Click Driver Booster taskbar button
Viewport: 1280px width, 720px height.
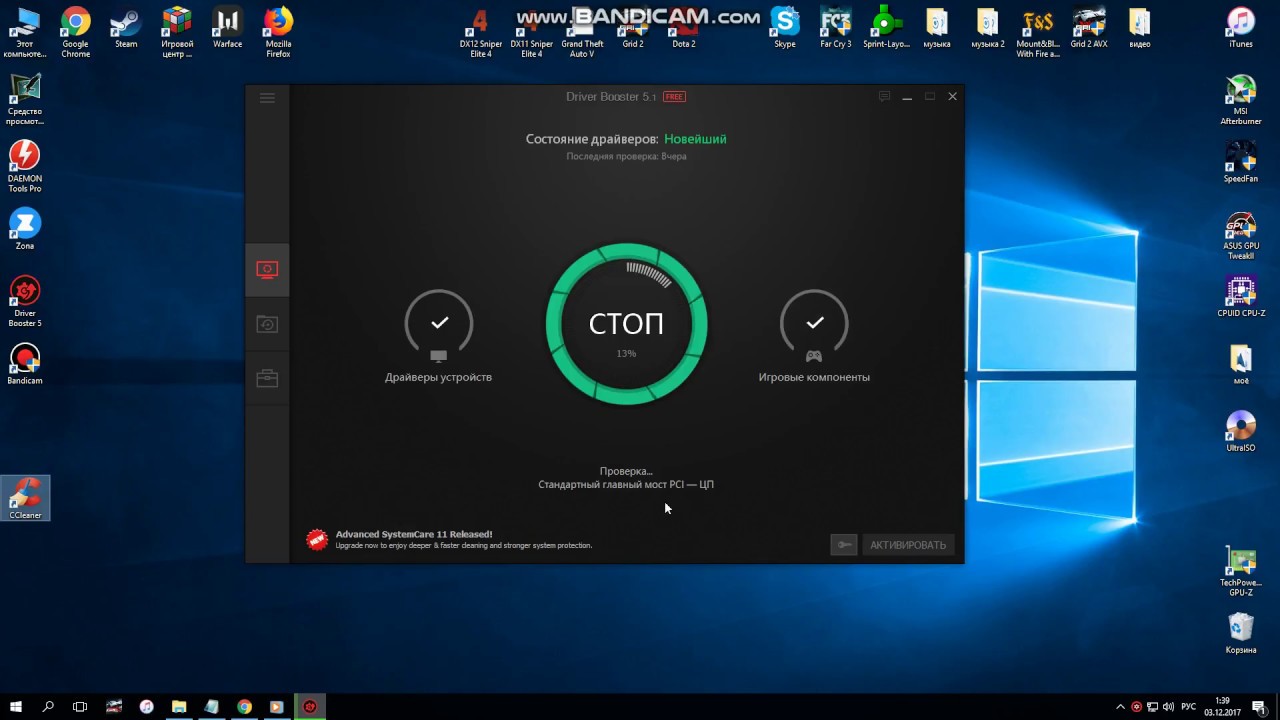click(x=310, y=706)
